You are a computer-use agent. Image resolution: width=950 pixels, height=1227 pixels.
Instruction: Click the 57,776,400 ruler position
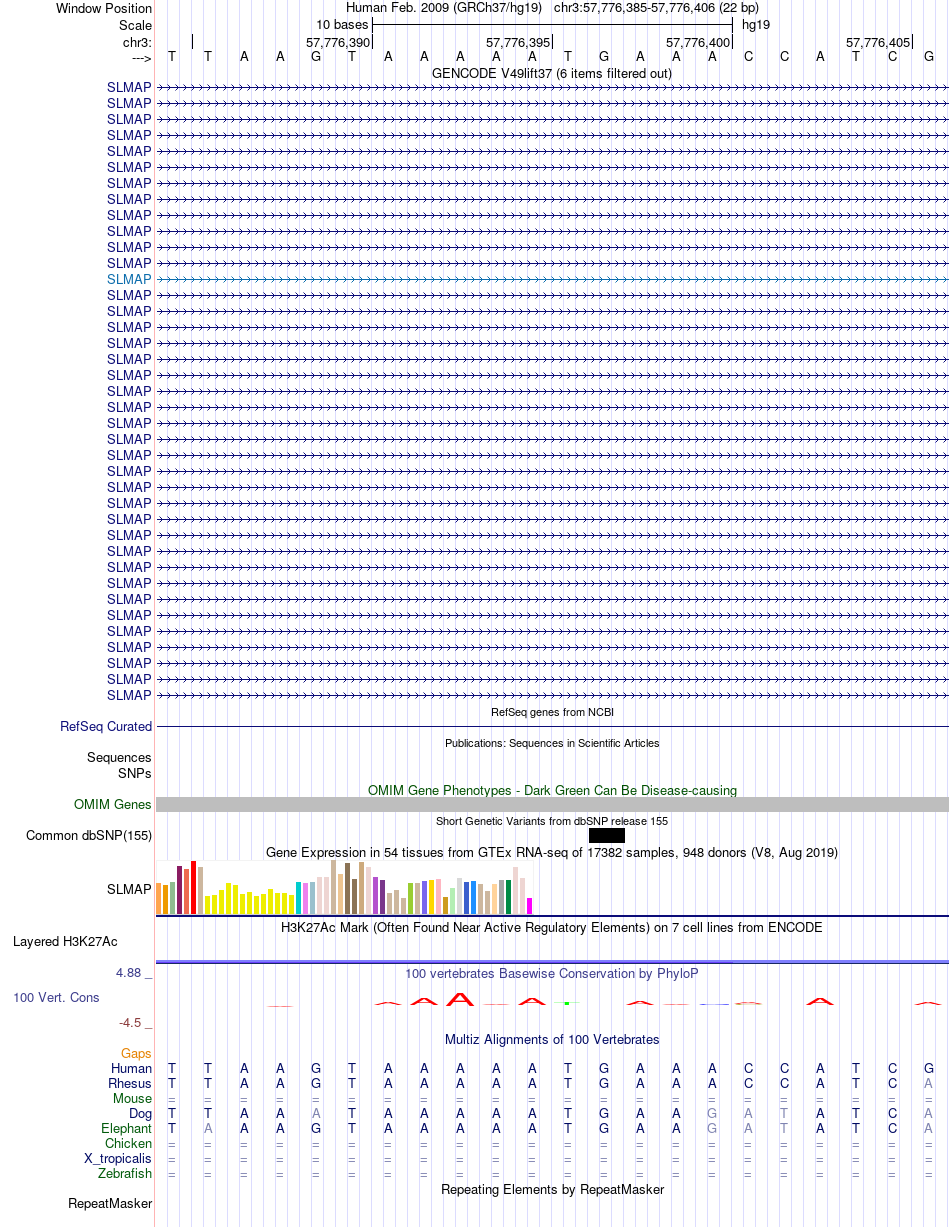(698, 43)
